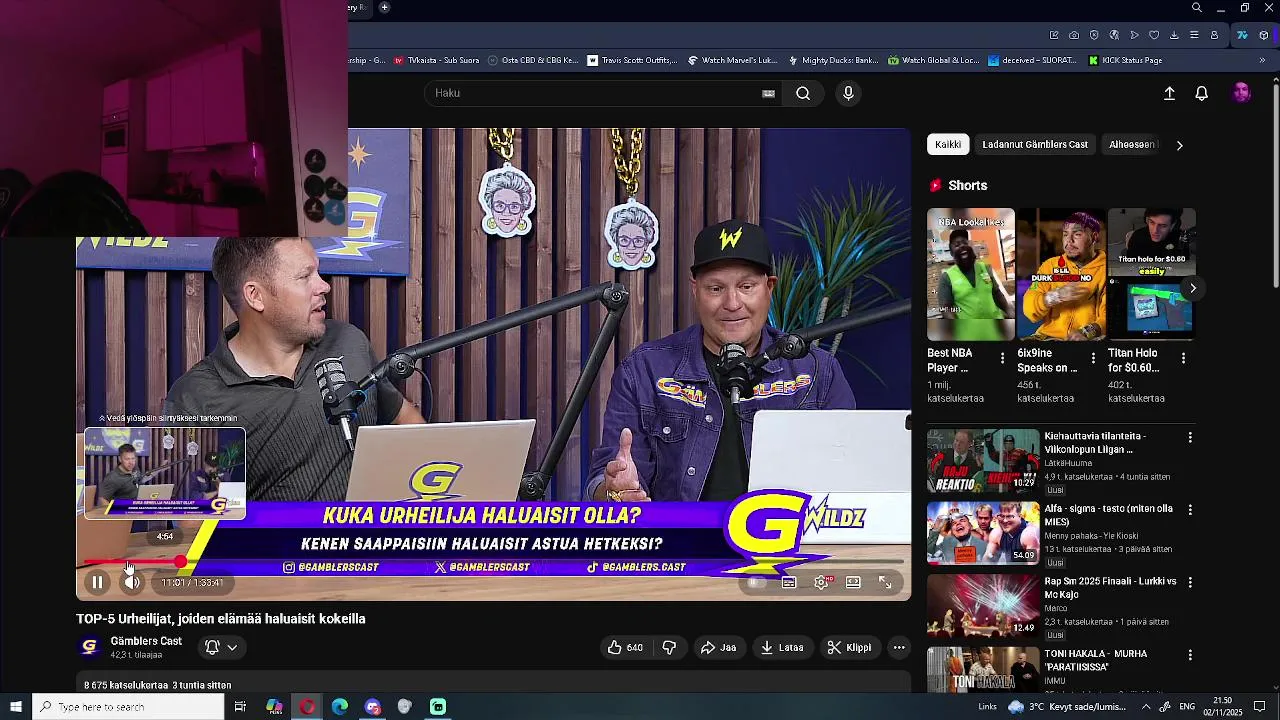Focus the Haku search field

595,93
